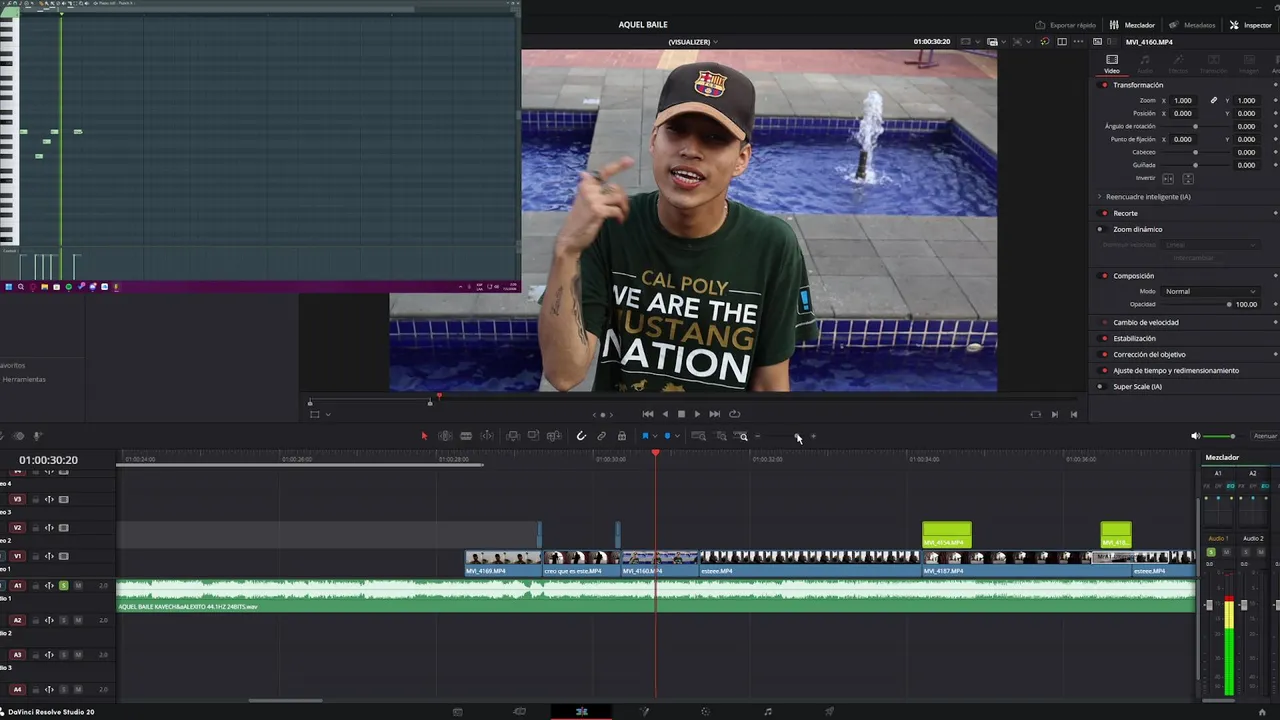Select the arrow selection mode tool
The height and width of the screenshot is (720, 1280).
(424, 436)
